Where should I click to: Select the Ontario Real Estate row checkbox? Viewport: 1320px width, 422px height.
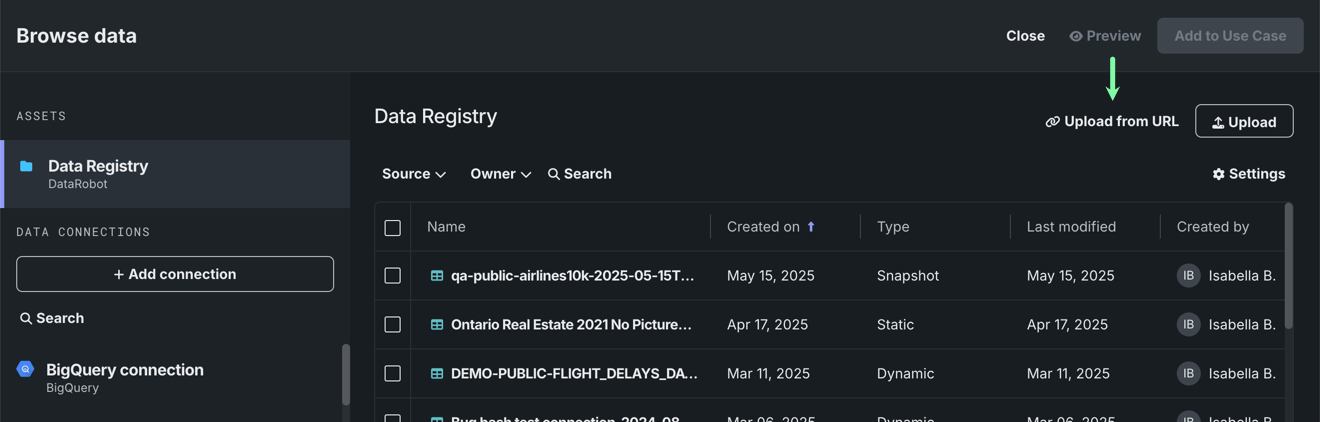[x=393, y=325]
